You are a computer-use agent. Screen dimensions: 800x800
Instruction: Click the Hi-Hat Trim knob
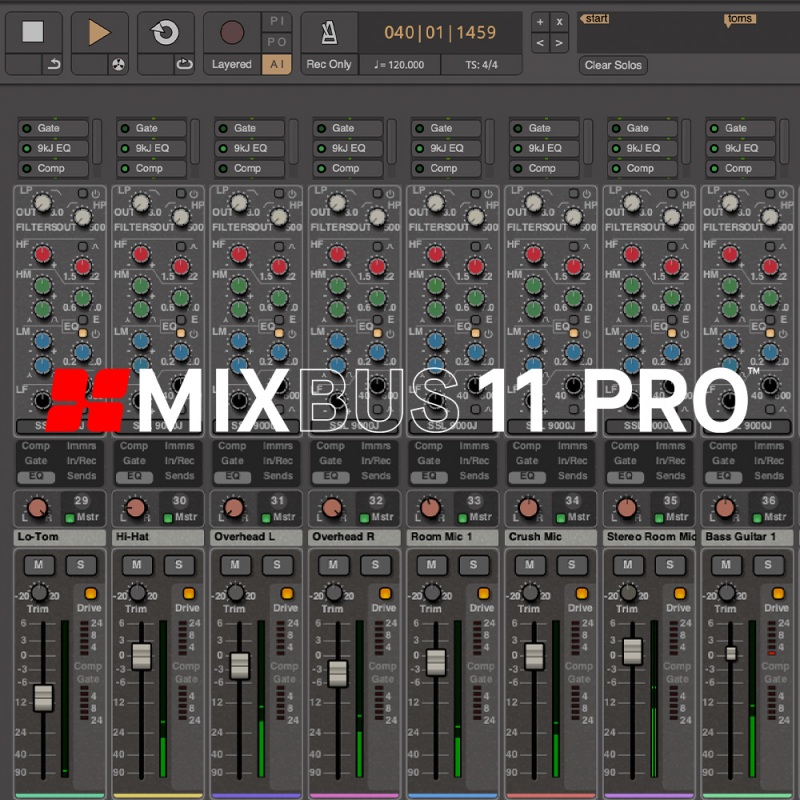tap(137, 593)
